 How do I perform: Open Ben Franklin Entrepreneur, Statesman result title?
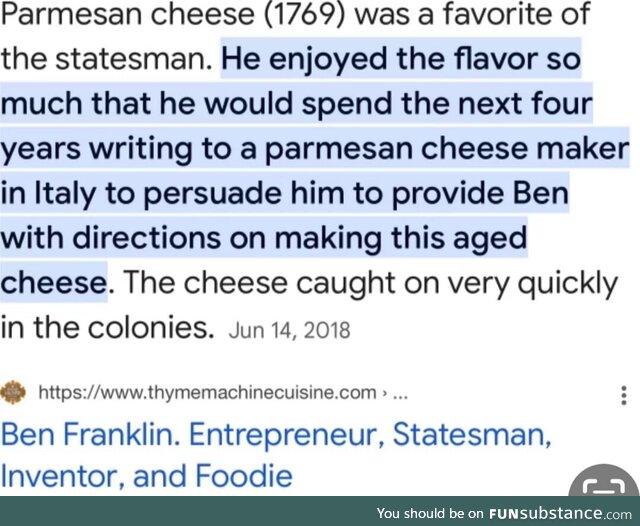[x=276, y=434]
